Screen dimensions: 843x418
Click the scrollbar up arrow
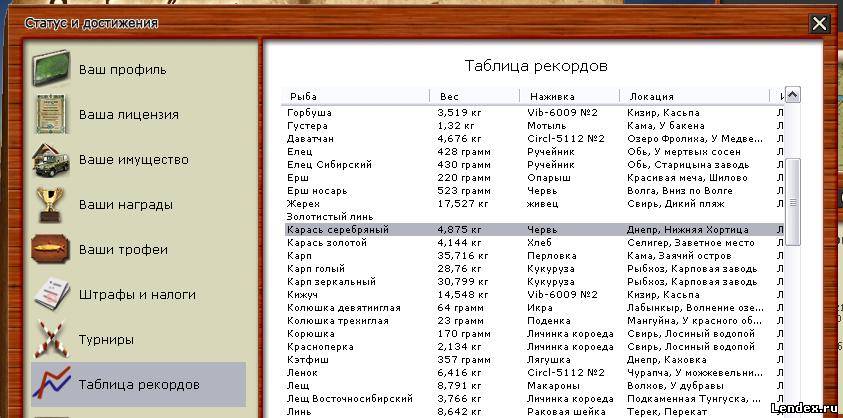click(792, 95)
